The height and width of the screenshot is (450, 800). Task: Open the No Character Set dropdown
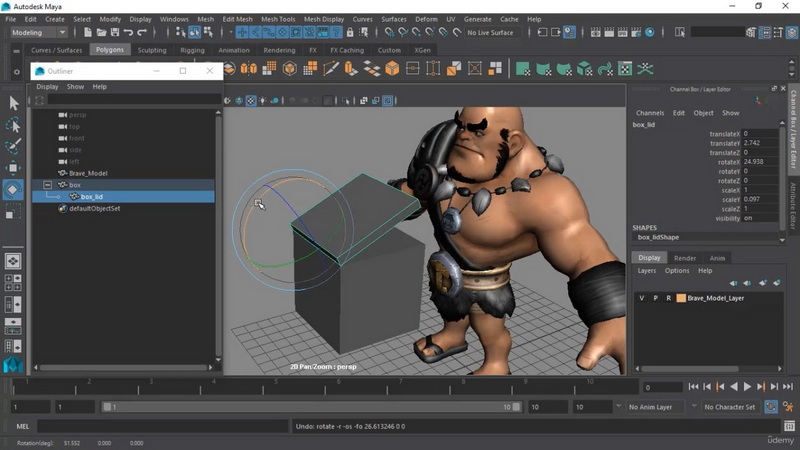point(731,407)
